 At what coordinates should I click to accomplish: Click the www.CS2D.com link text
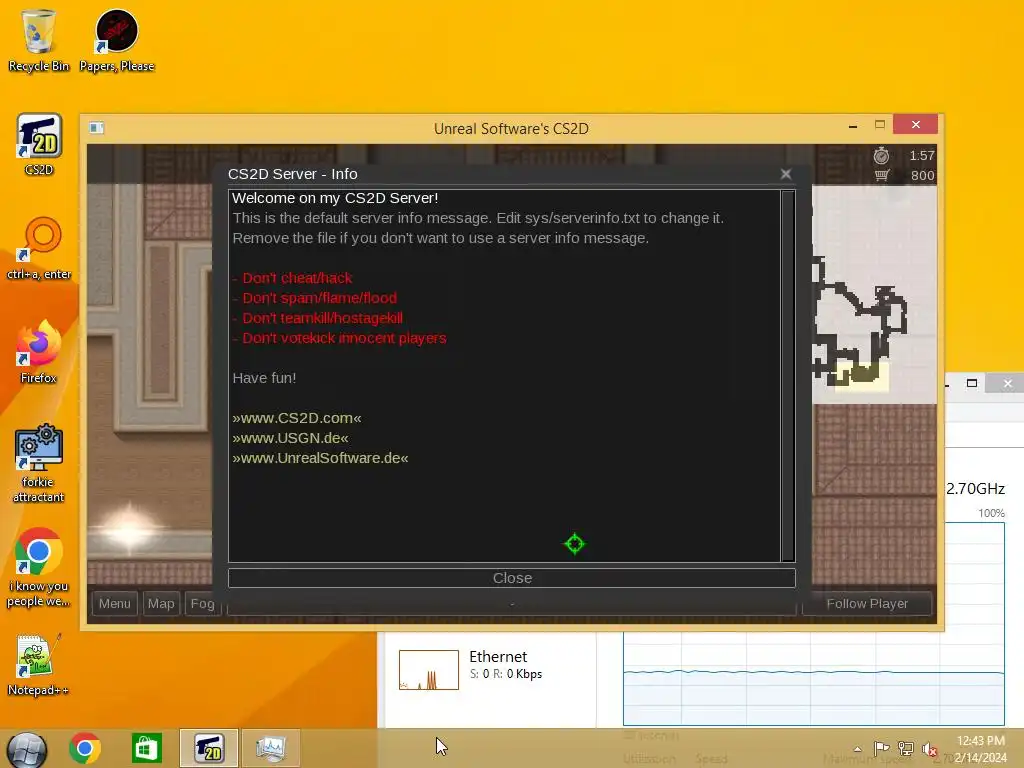coord(296,418)
